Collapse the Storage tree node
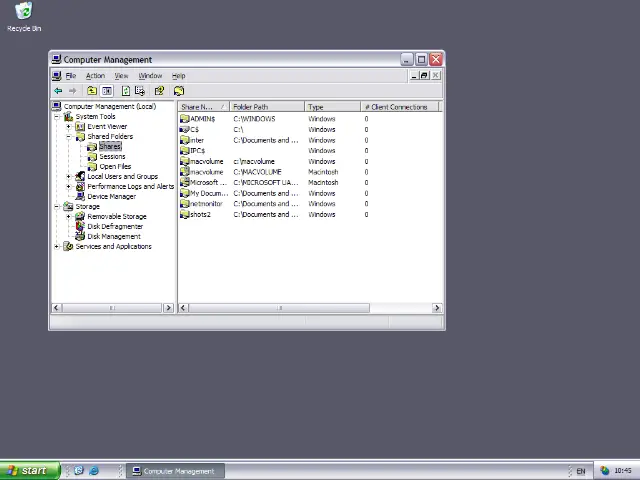The width and height of the screenshot is (640, 480). 57,207
